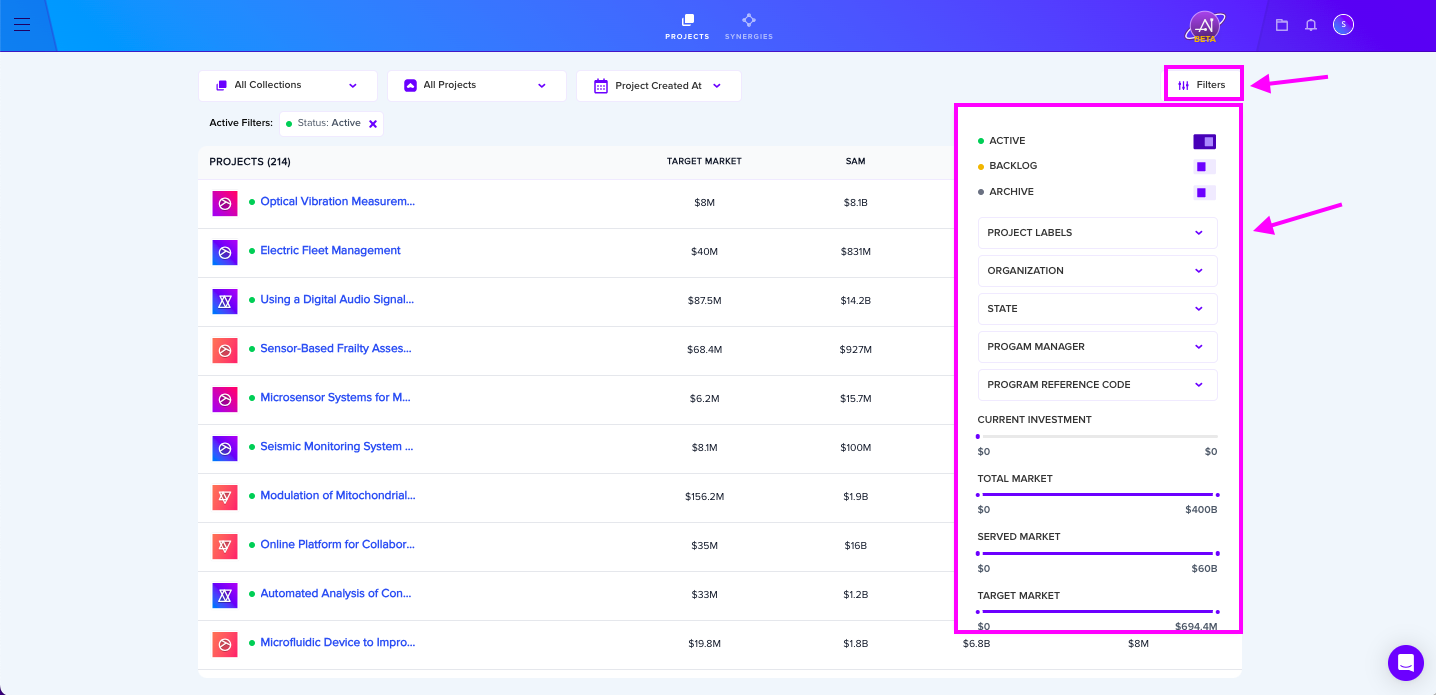Click the Electric Fleet Management project icon
This screenshot has width=1436, height=695.
pos(225,252)
